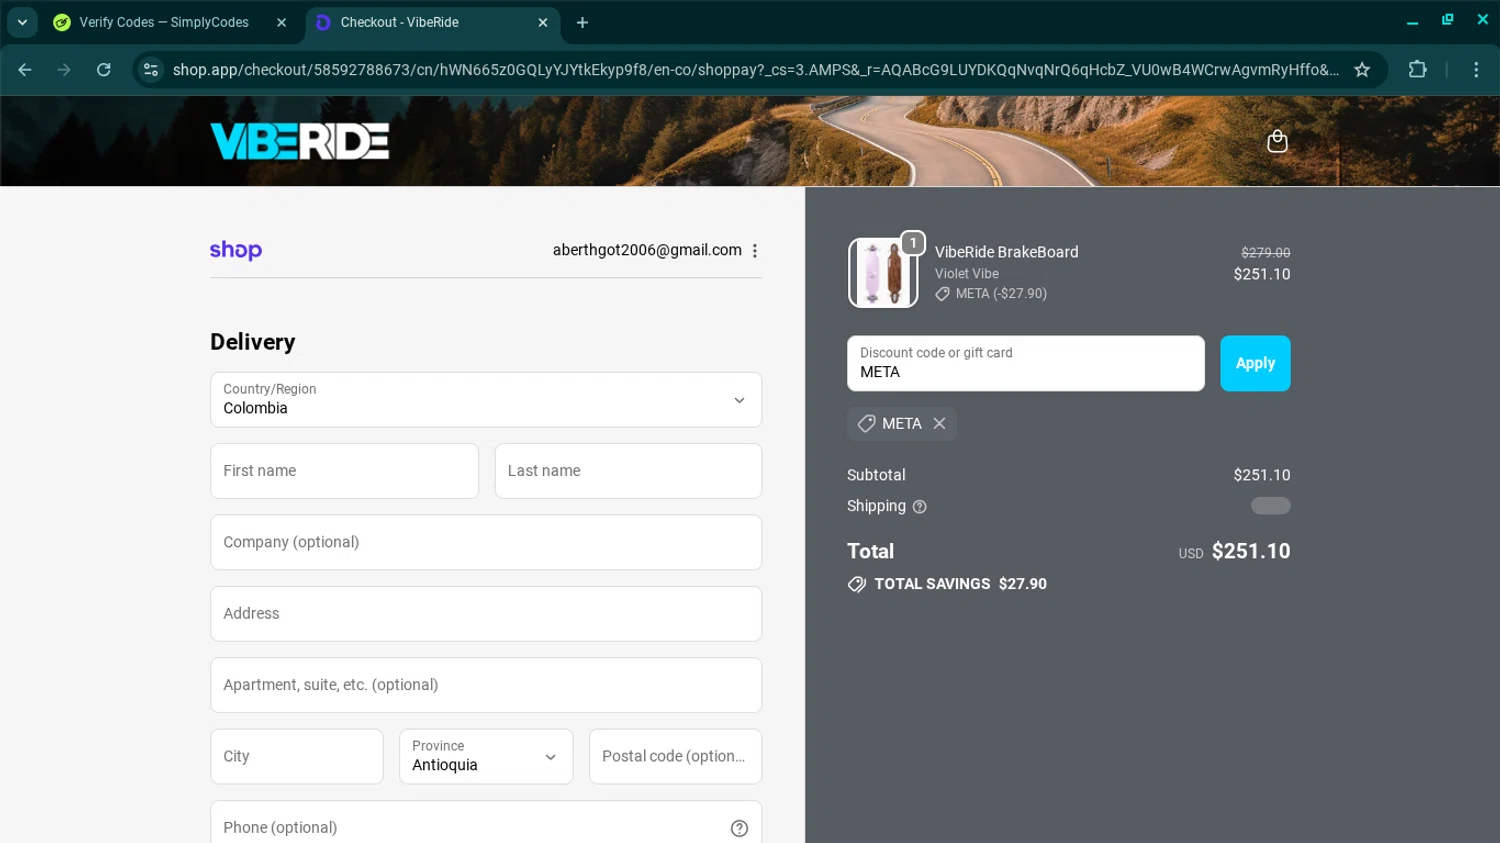
Task: Click the First name field
Action: [344, 471]
